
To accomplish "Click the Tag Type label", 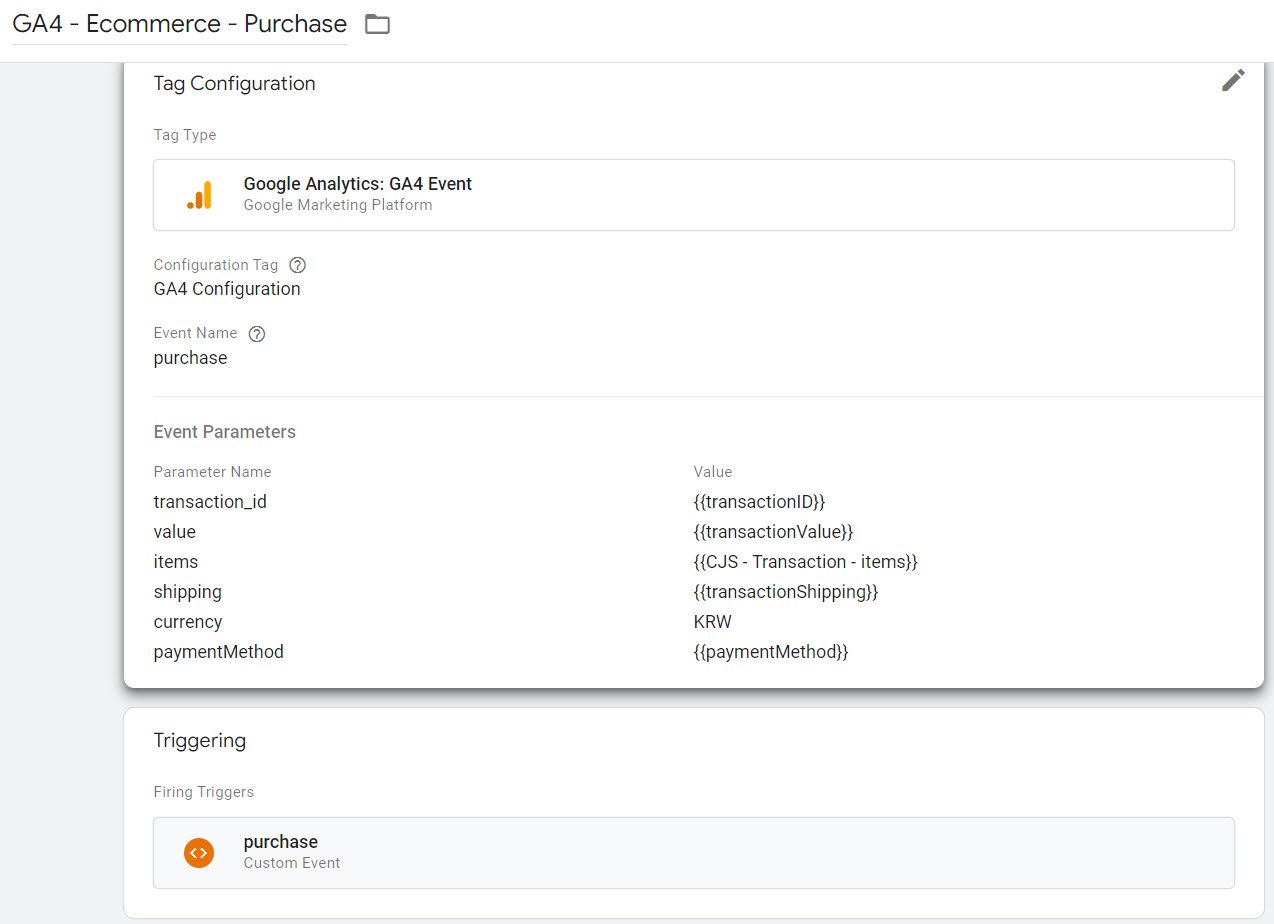I will (x=184, y=135).
